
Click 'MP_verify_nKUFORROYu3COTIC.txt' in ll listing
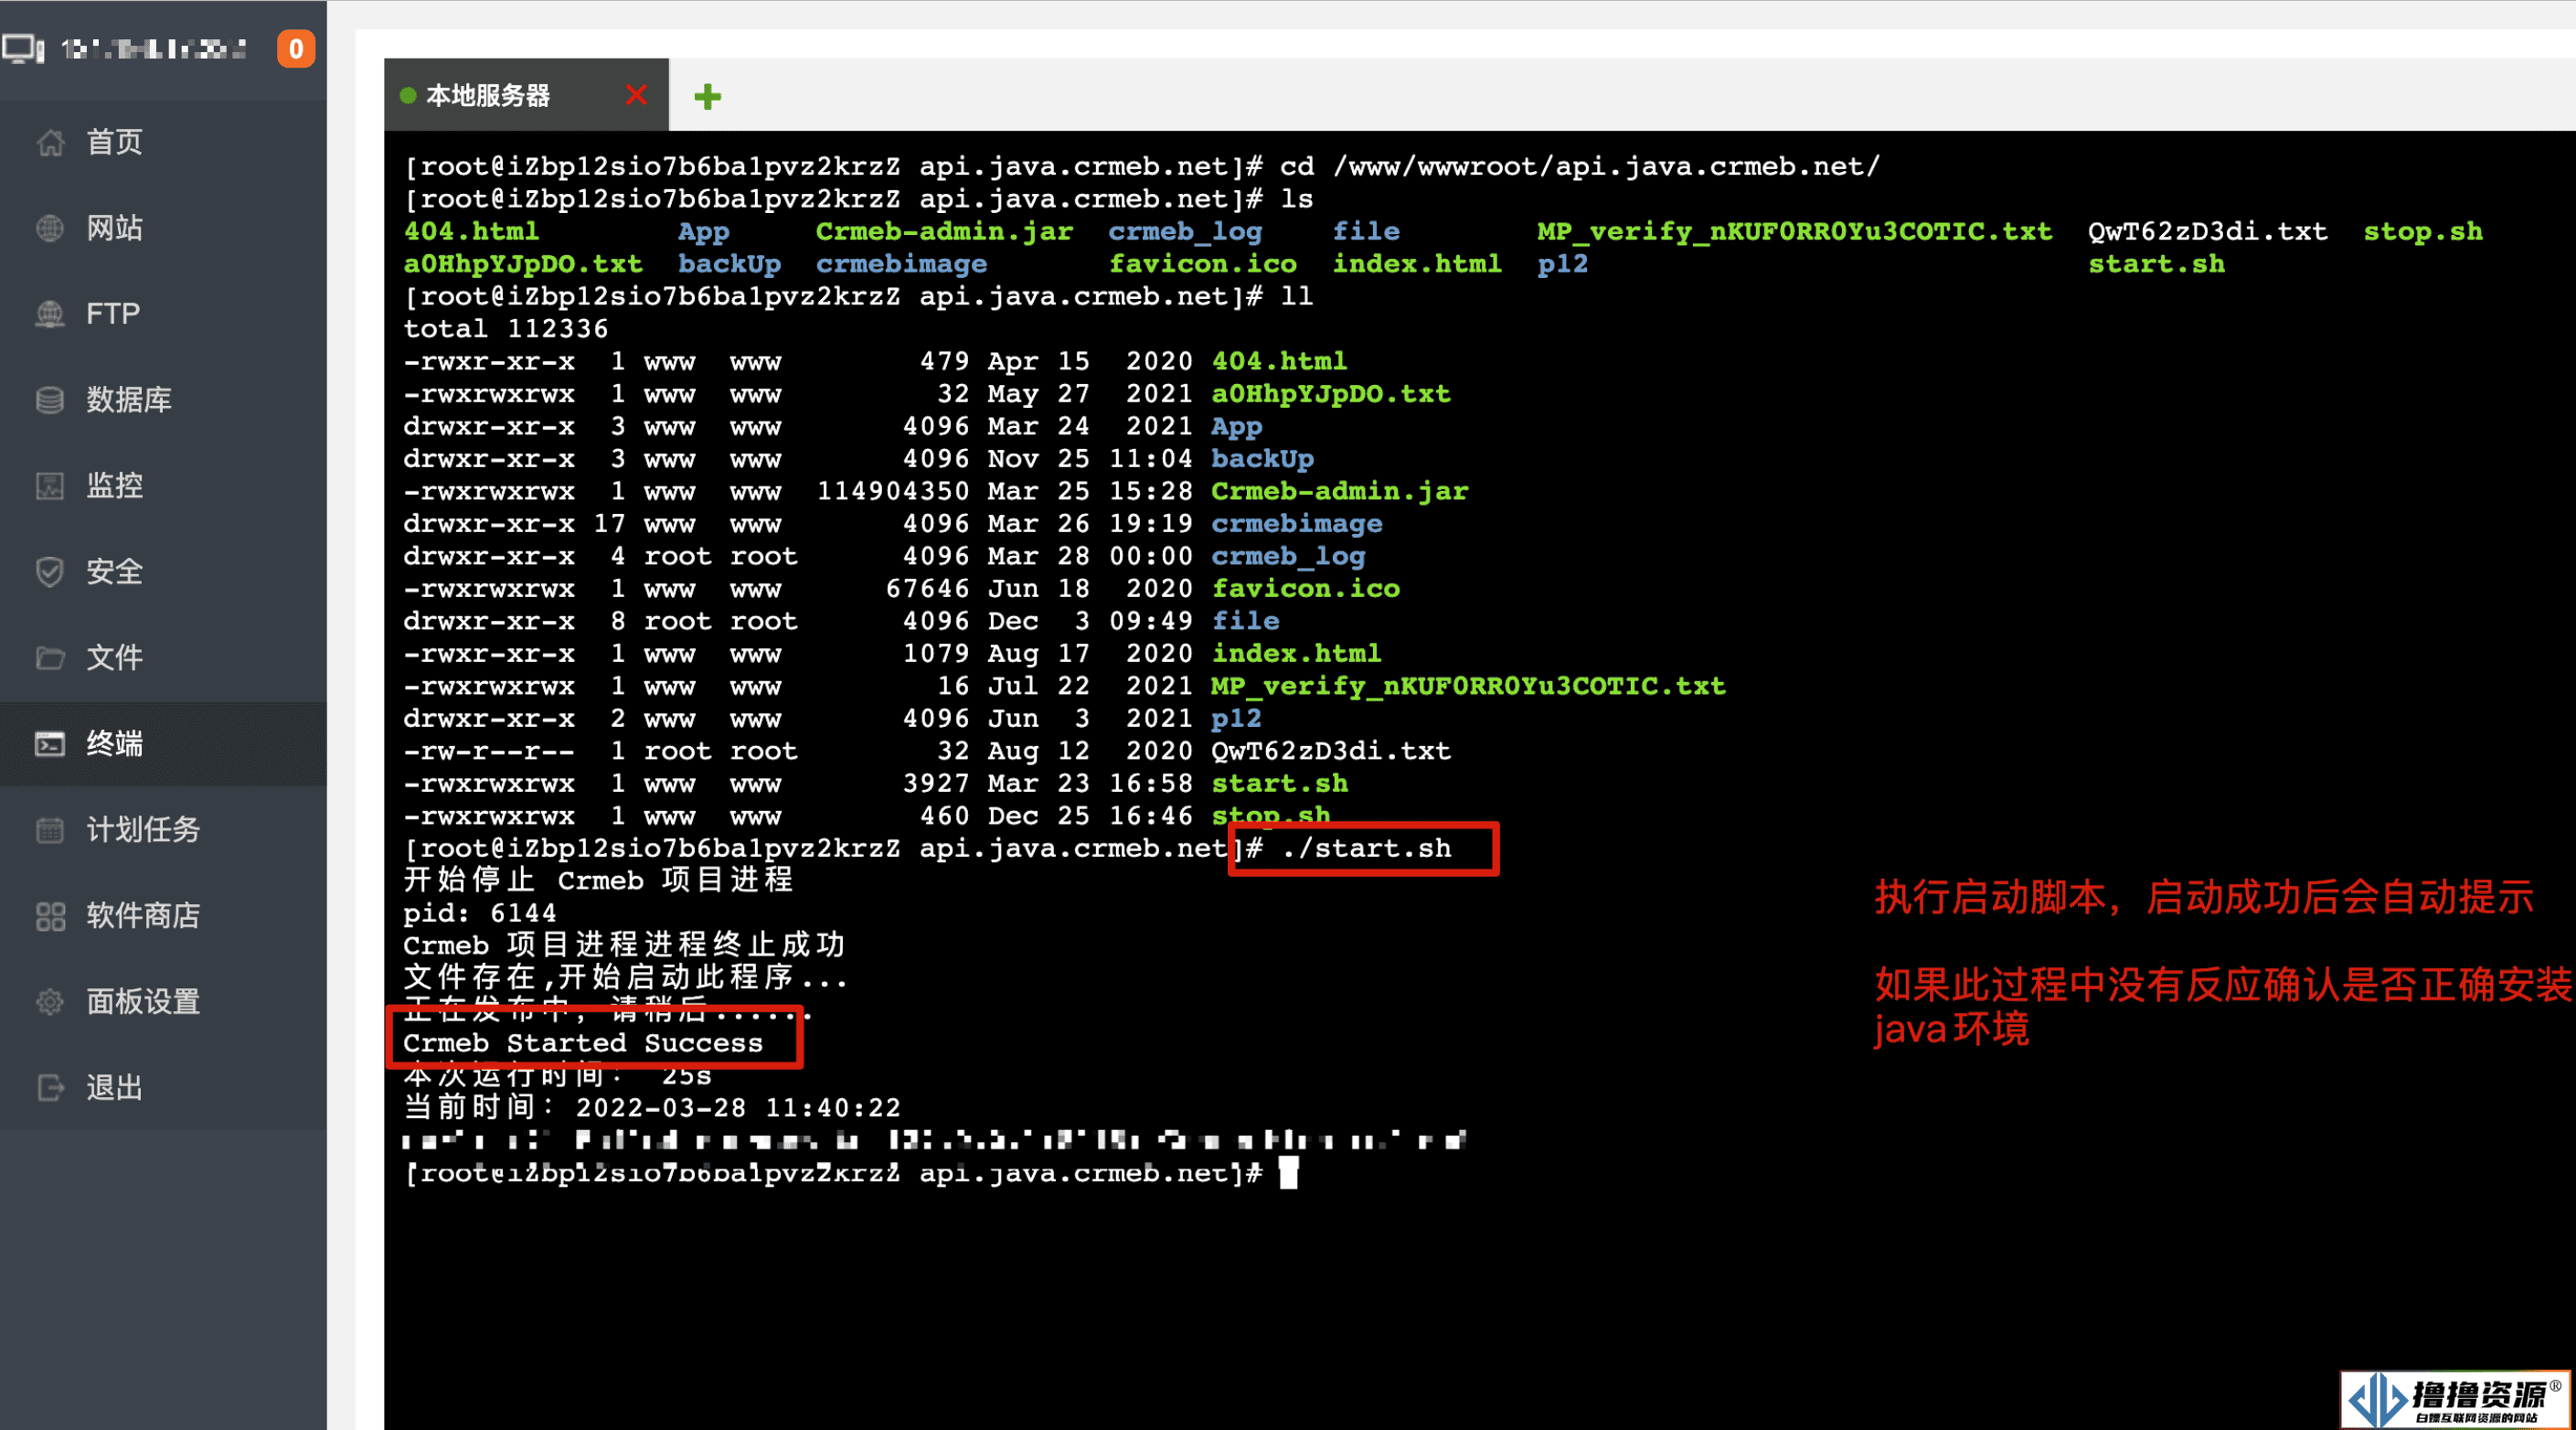click(x=1468, y=686)
